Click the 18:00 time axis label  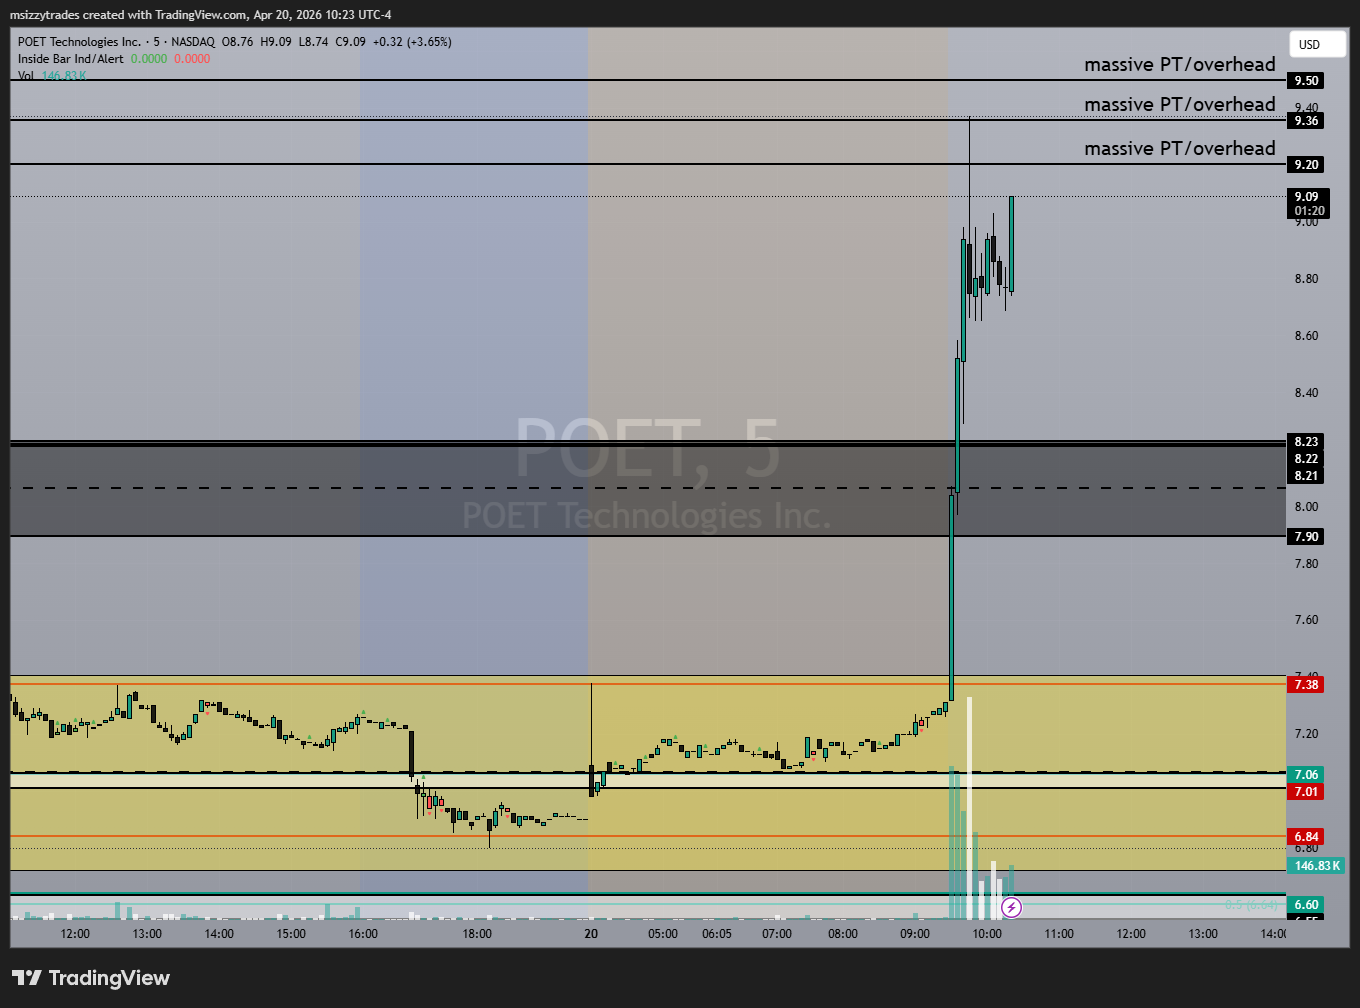(477, 934)
